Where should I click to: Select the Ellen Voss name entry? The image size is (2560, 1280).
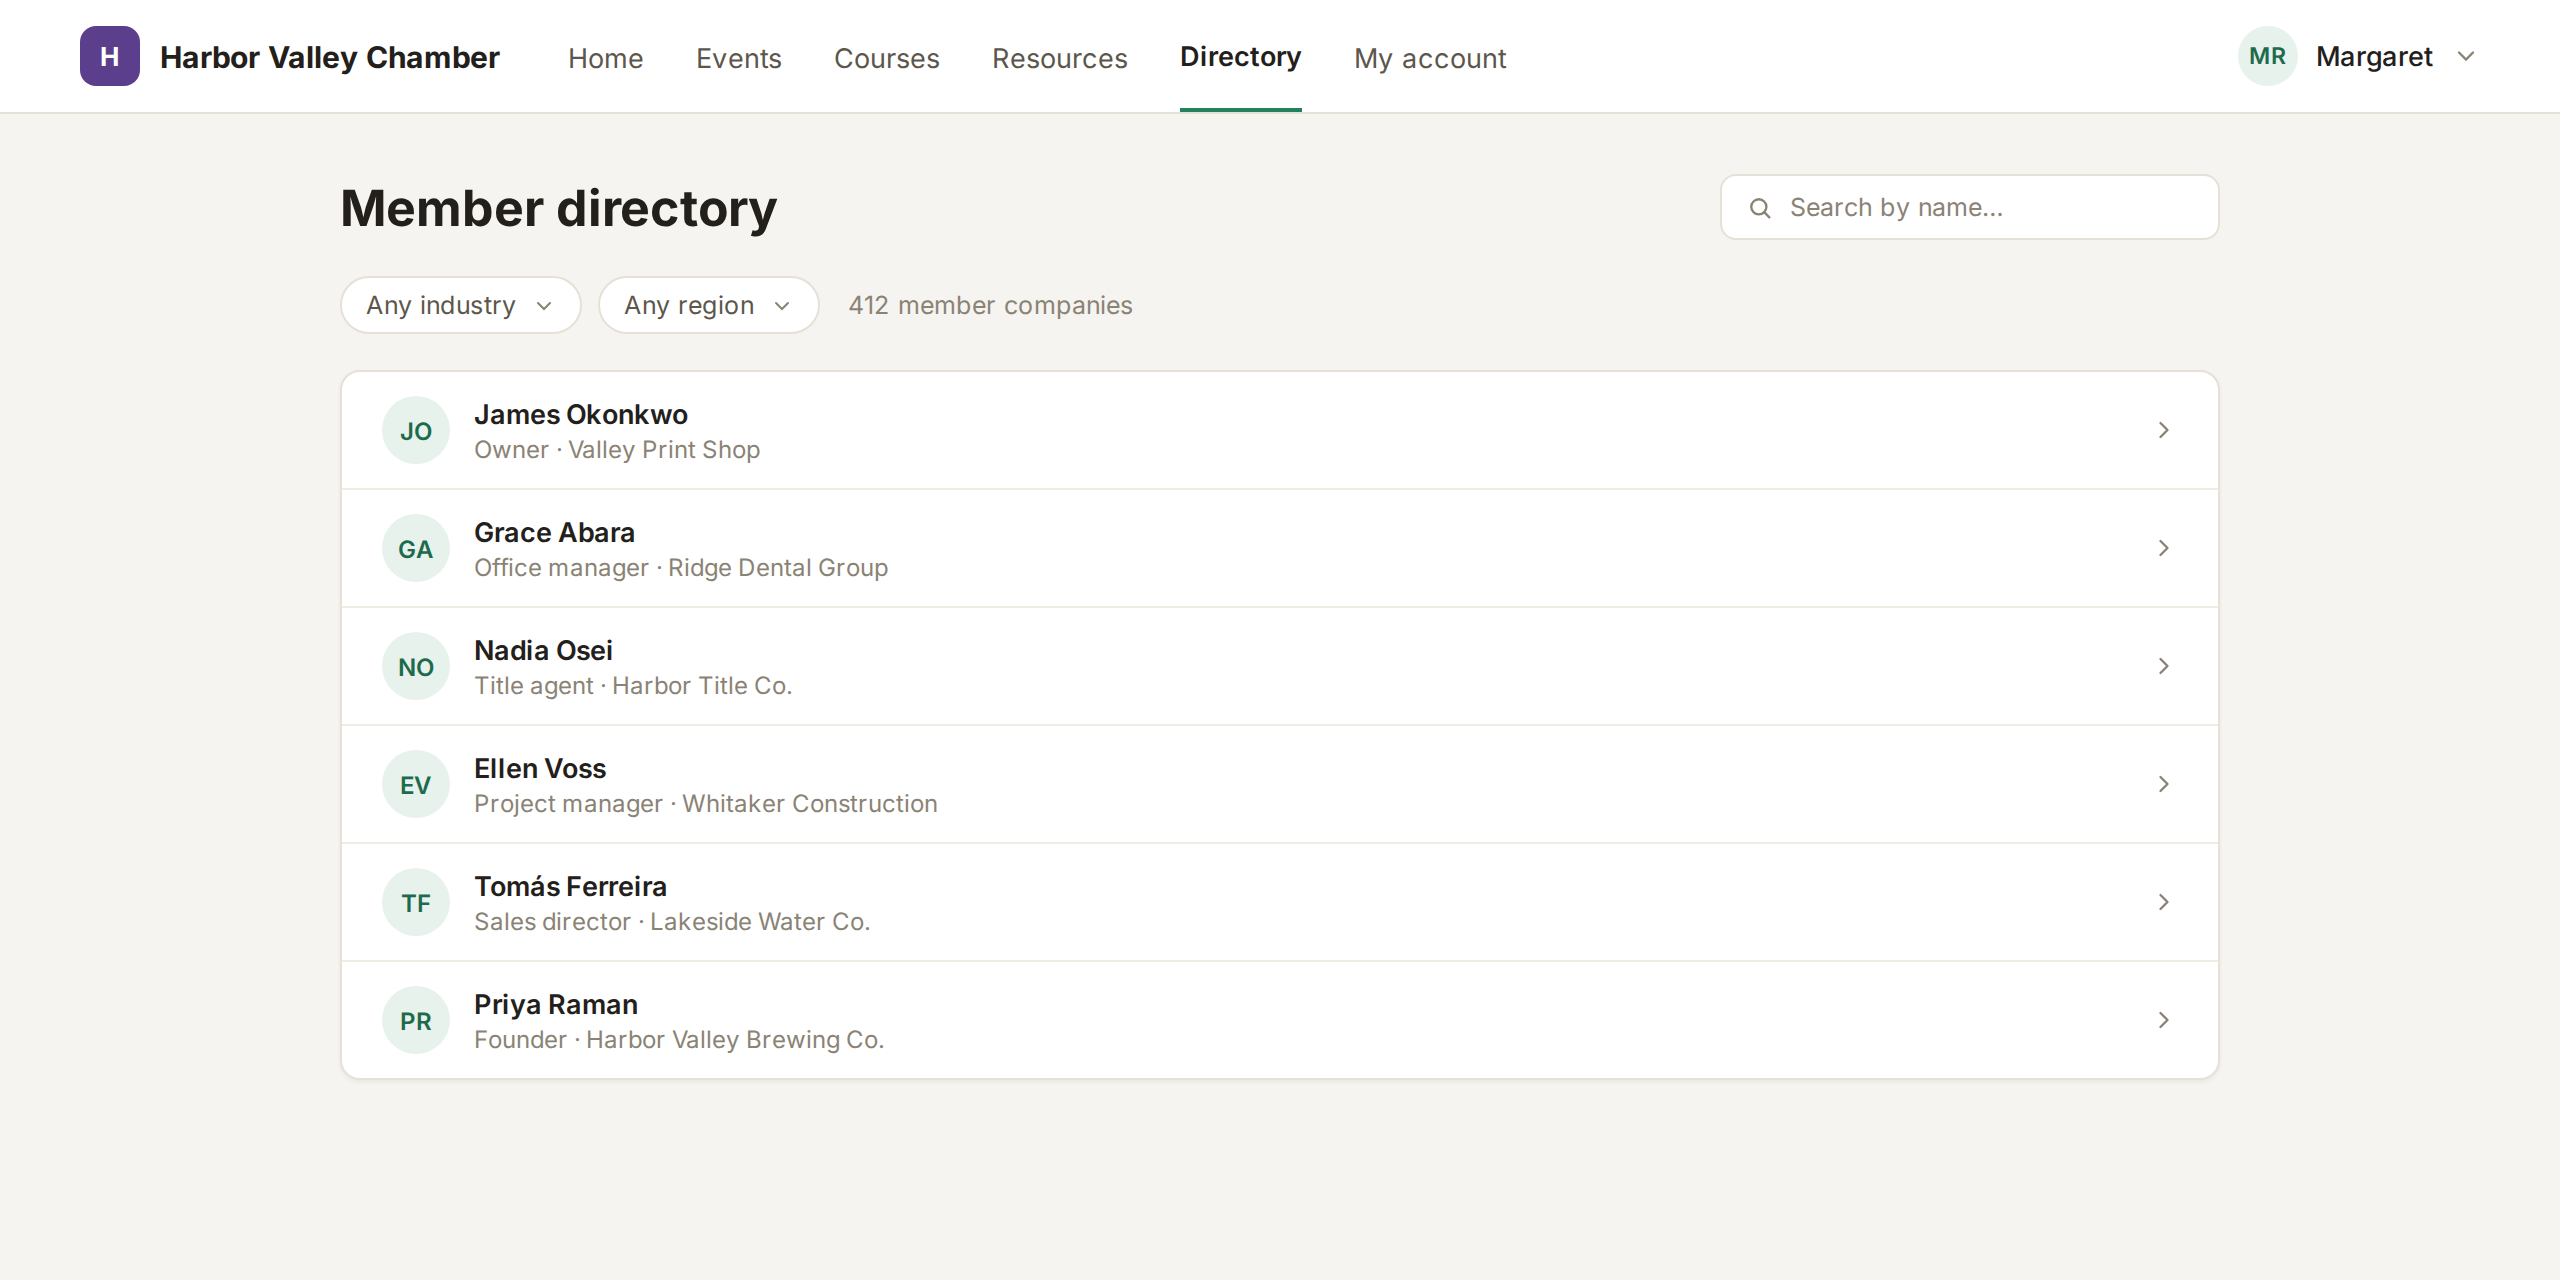(540, 768)
